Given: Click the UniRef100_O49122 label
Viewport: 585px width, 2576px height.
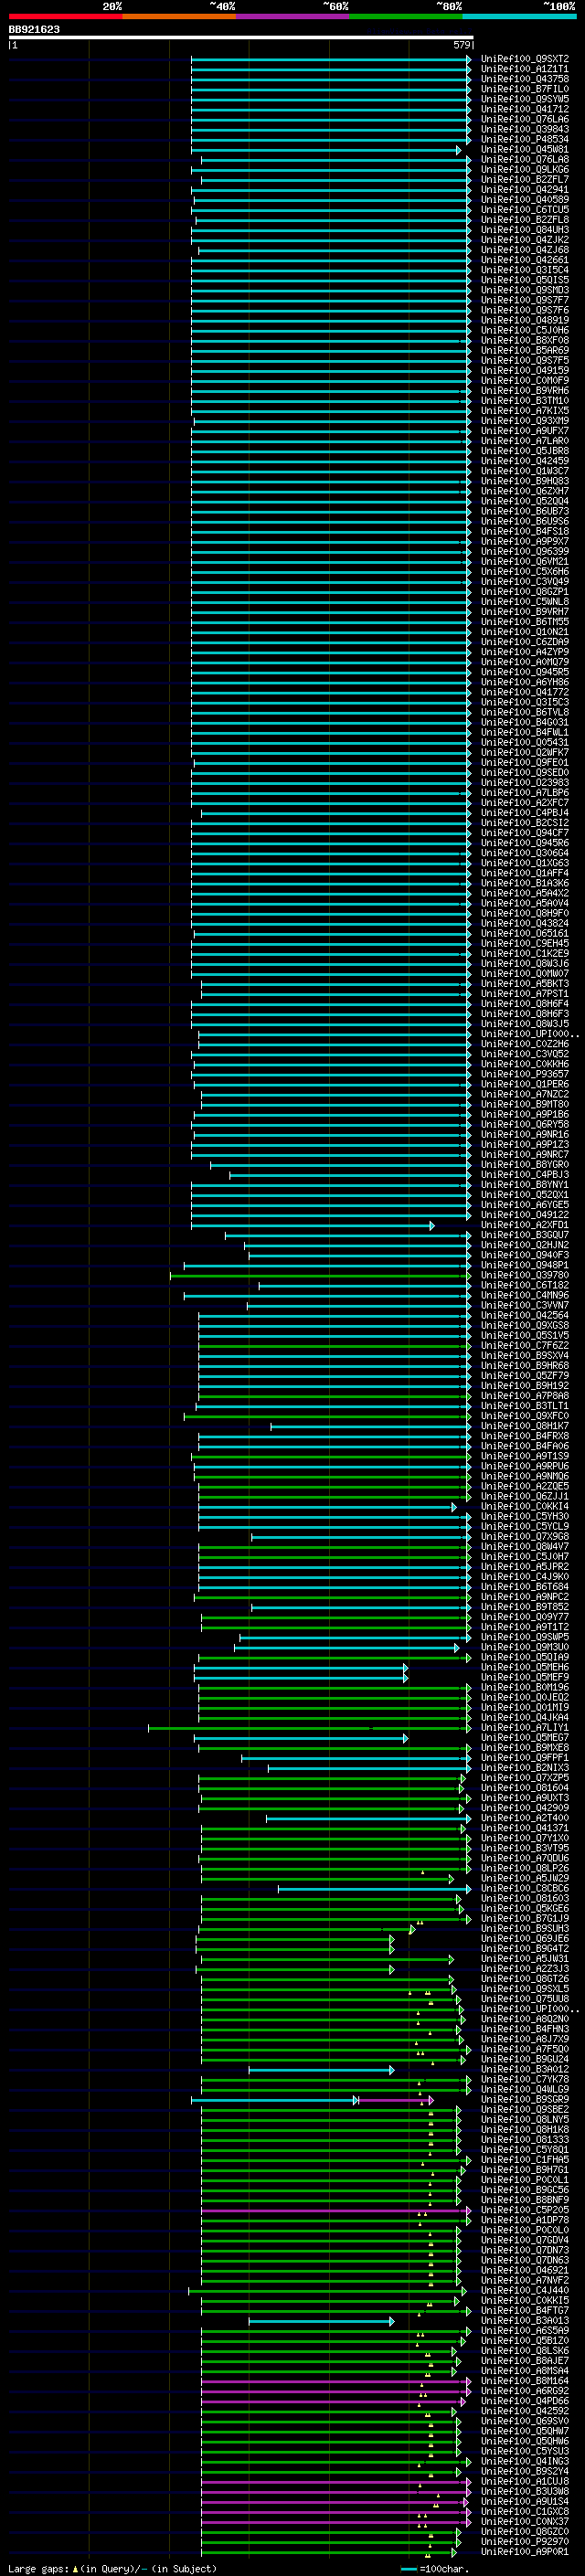Looking at the screenshot, I should pyautogui.click(x=525, y=1215).
